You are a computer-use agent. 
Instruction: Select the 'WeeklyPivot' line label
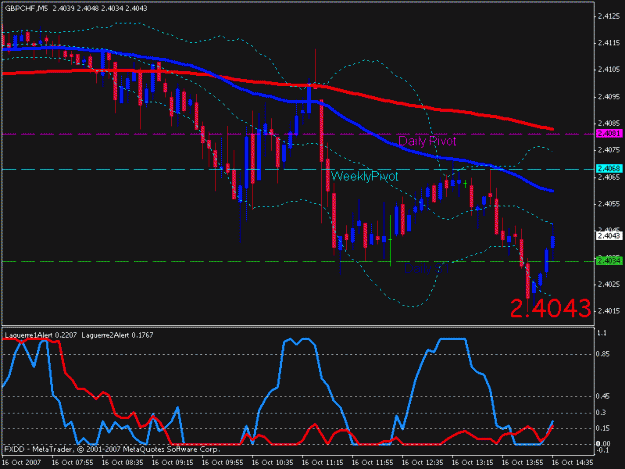tap(364, 176)
